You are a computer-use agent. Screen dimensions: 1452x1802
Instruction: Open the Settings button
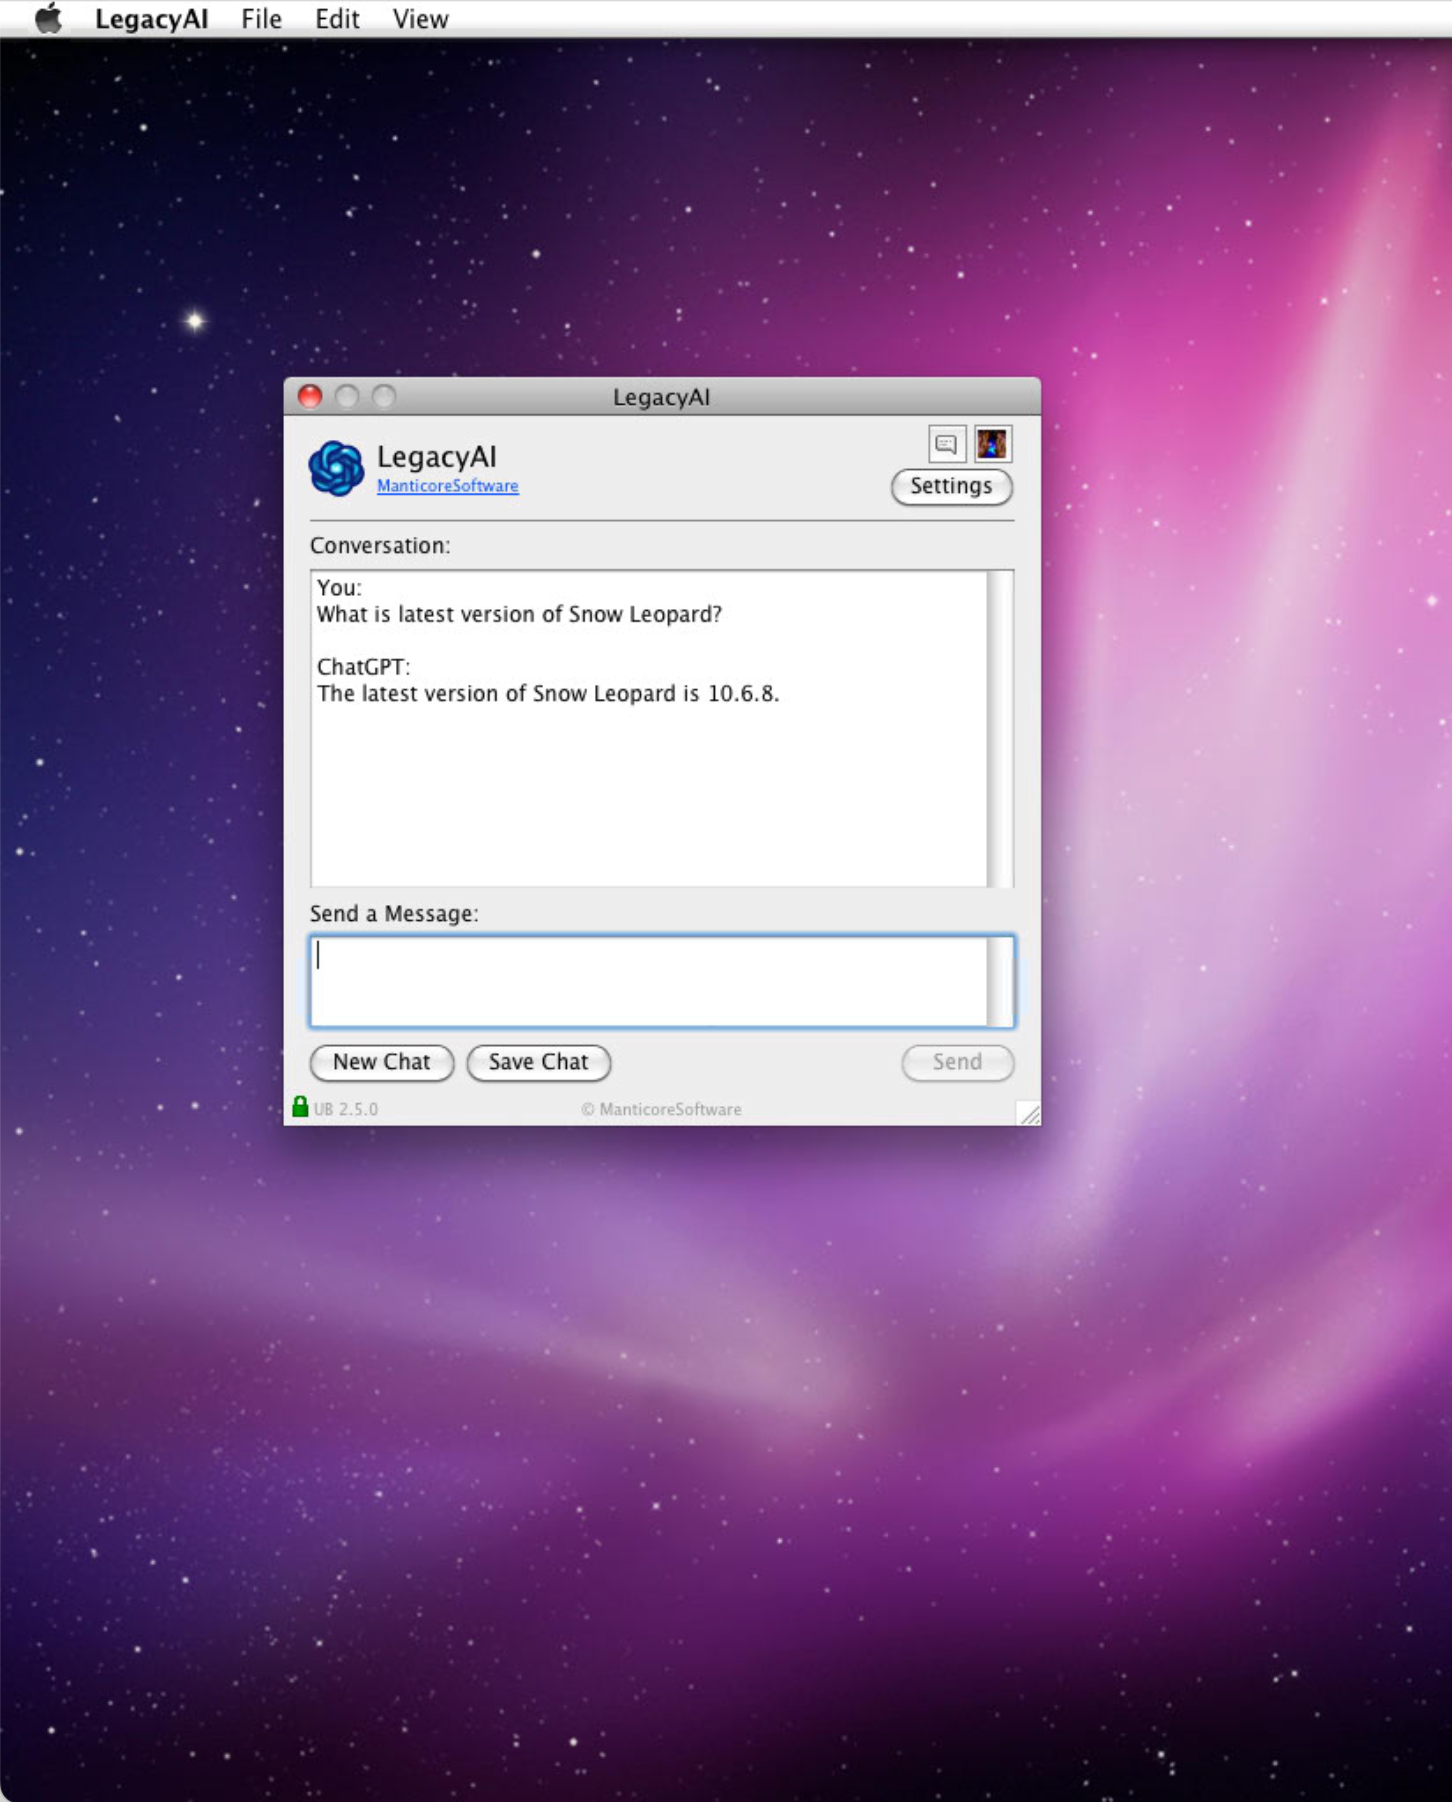(x=951, y=487)
